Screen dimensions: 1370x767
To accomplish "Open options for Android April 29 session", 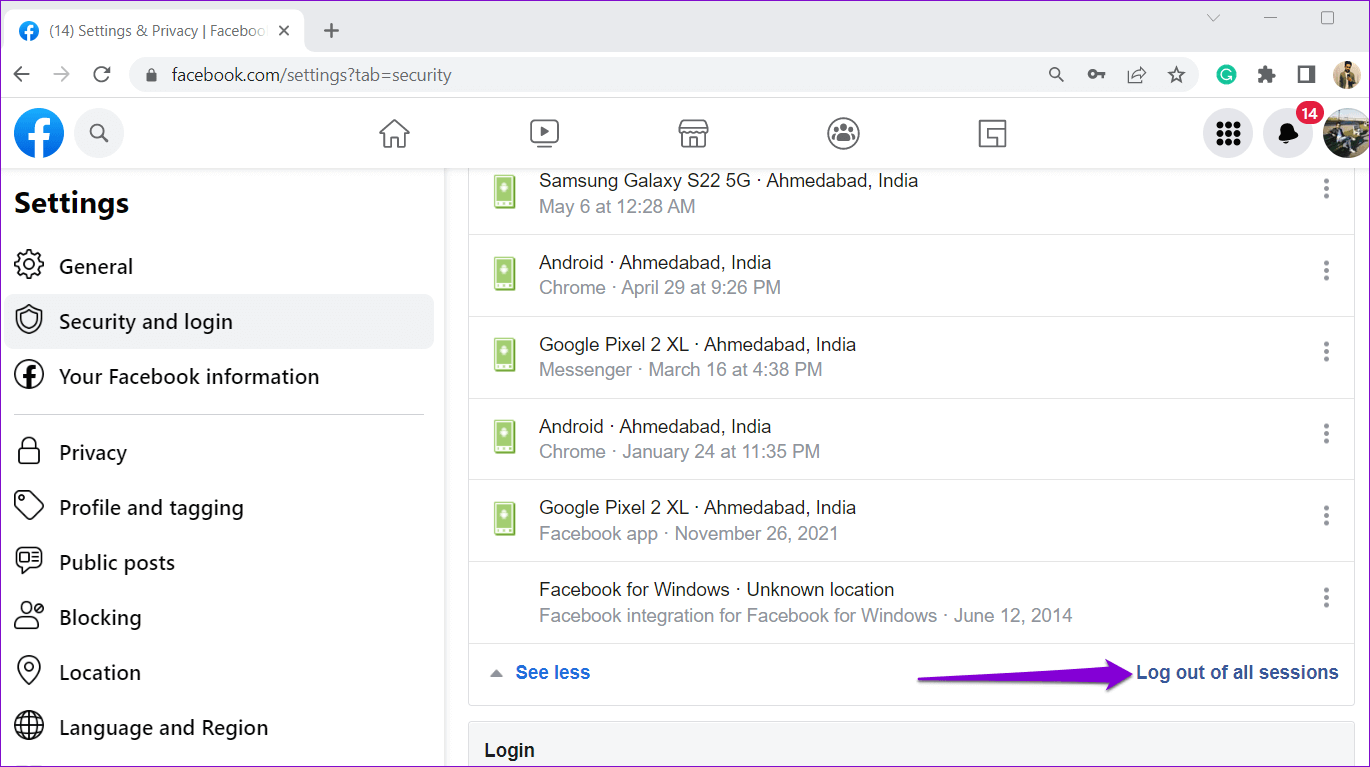I will coord(1326,270).
